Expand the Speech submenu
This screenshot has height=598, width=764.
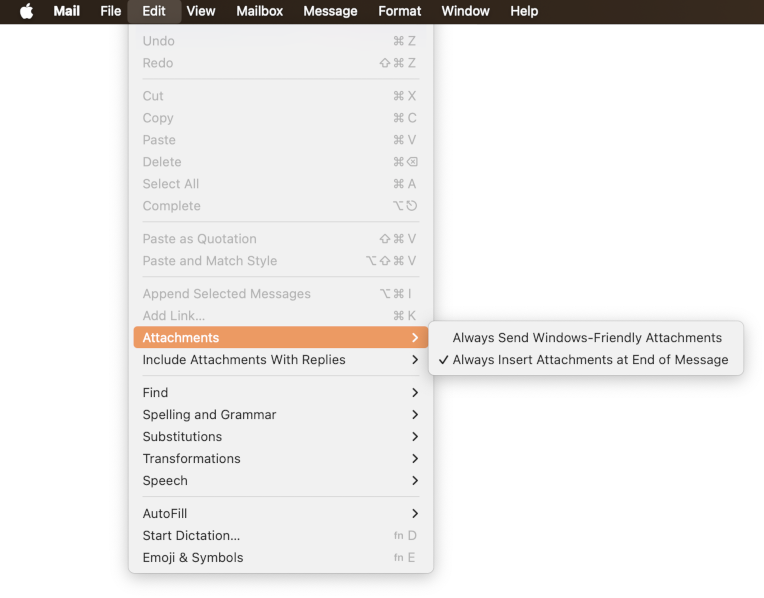(x=281, y=481)
